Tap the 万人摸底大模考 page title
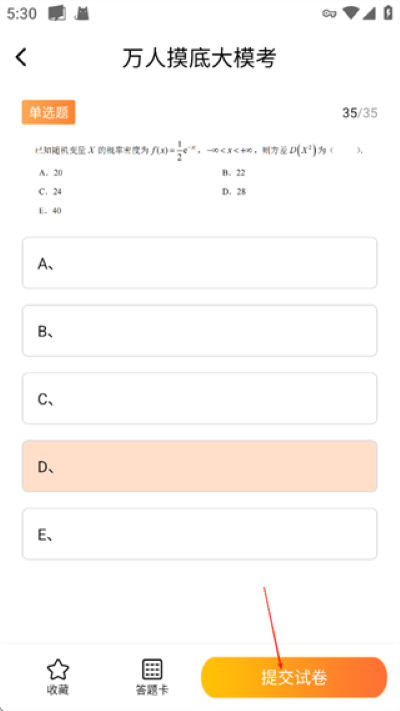Screen dimensions: 400x711 199,58
